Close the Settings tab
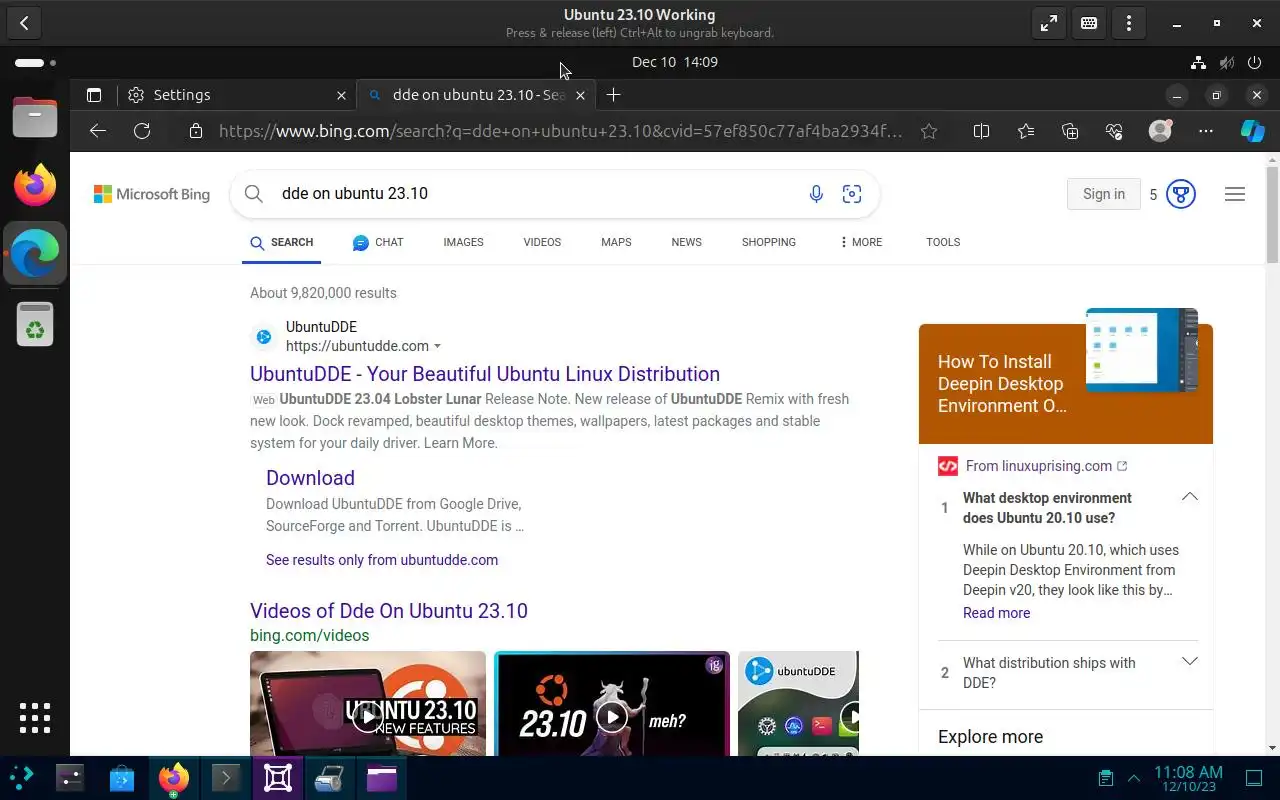The width and height of the screenshot is (1280, 800). pos(341,95)
